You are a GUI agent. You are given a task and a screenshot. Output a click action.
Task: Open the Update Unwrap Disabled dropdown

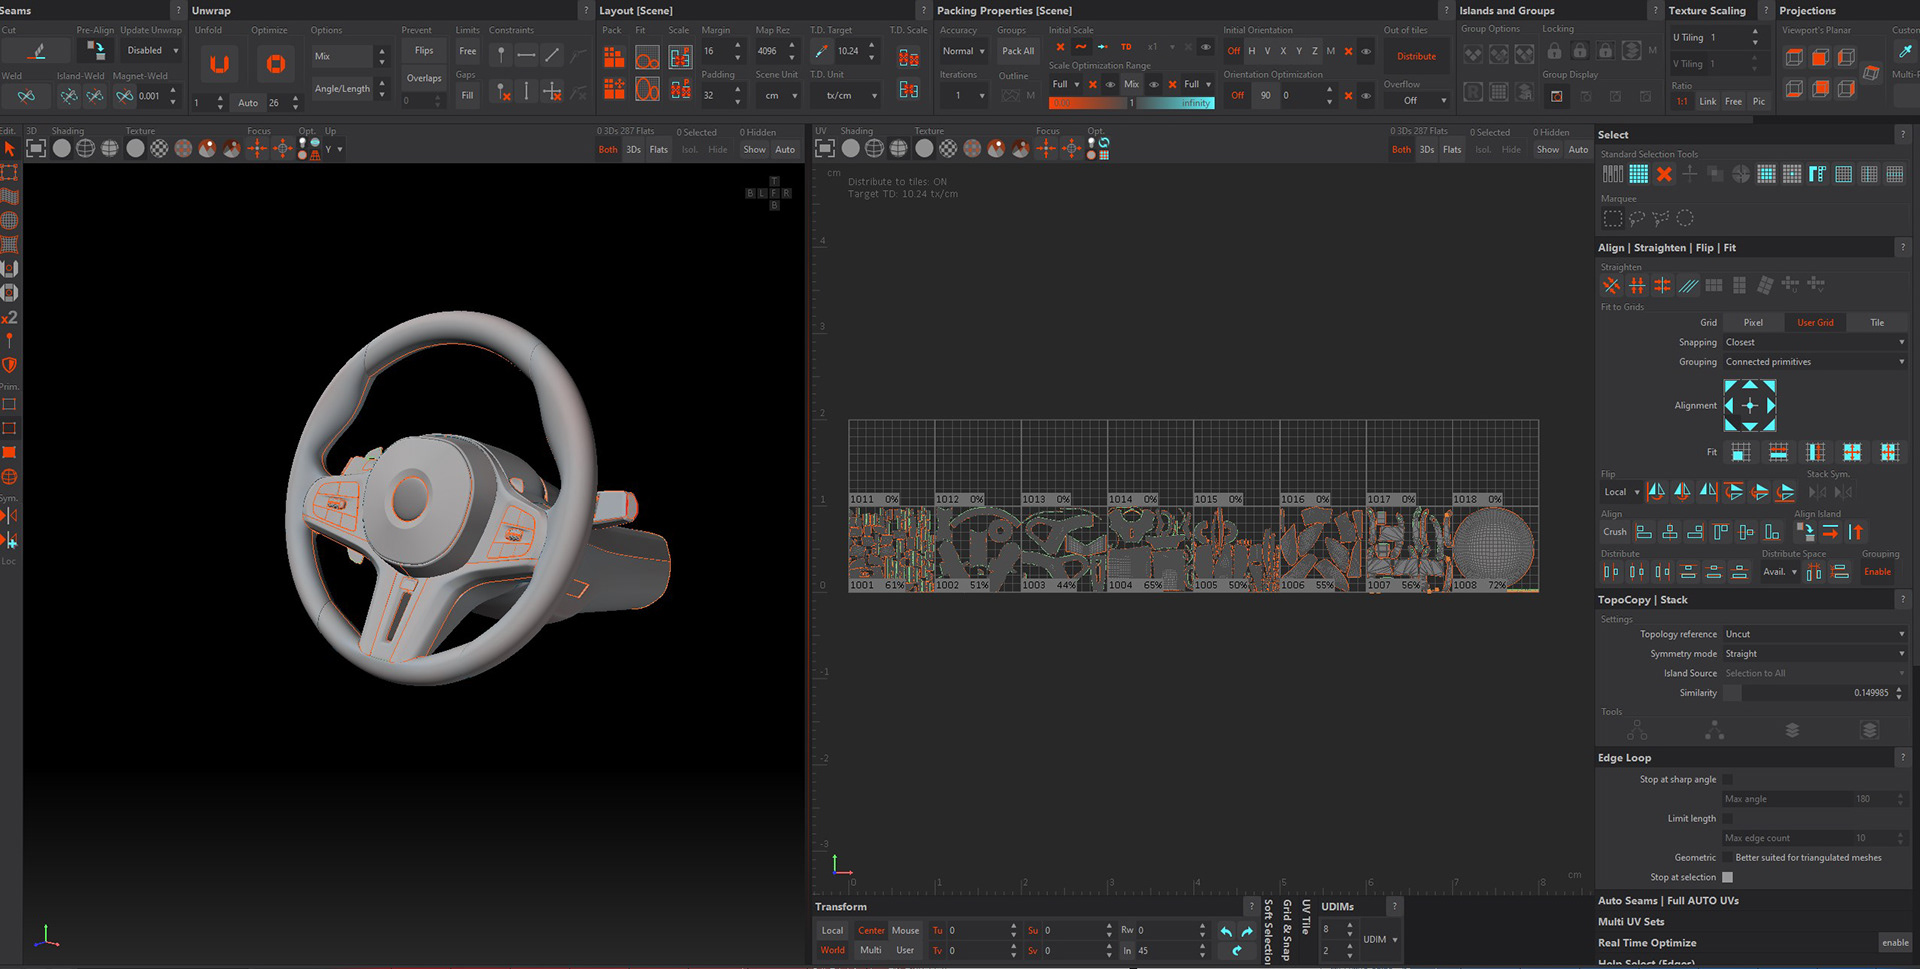coord(152,51)
